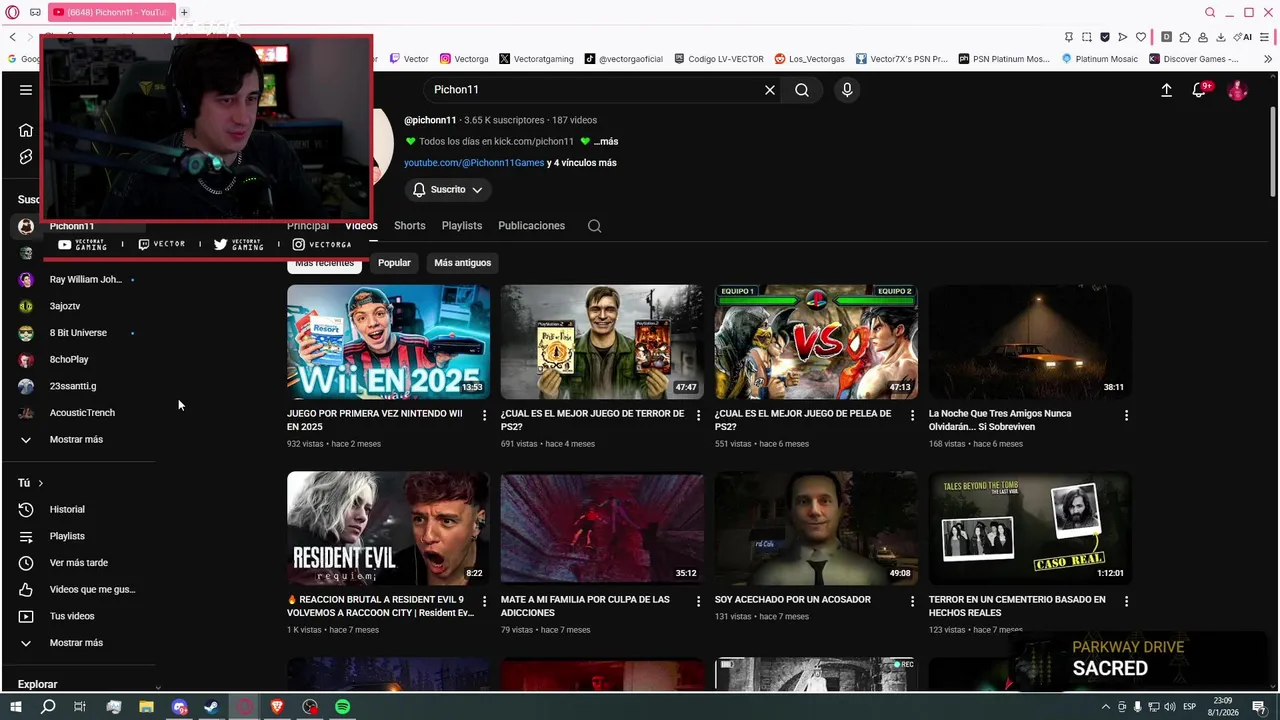Clear the search box with the X
The height and width of the screenshot is (720, 1280).
tap(770, 90)
